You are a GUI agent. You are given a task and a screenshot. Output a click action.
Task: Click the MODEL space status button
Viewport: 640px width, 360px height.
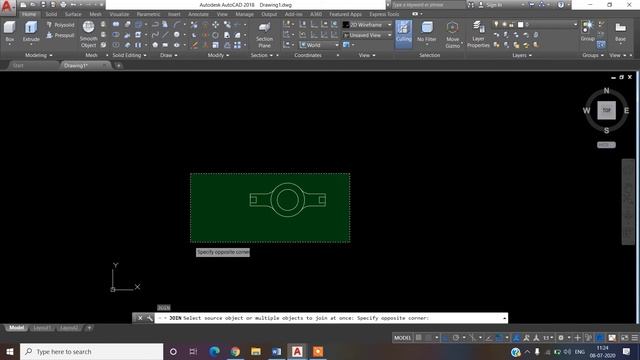pyautogui.click(x=402, y=338)
